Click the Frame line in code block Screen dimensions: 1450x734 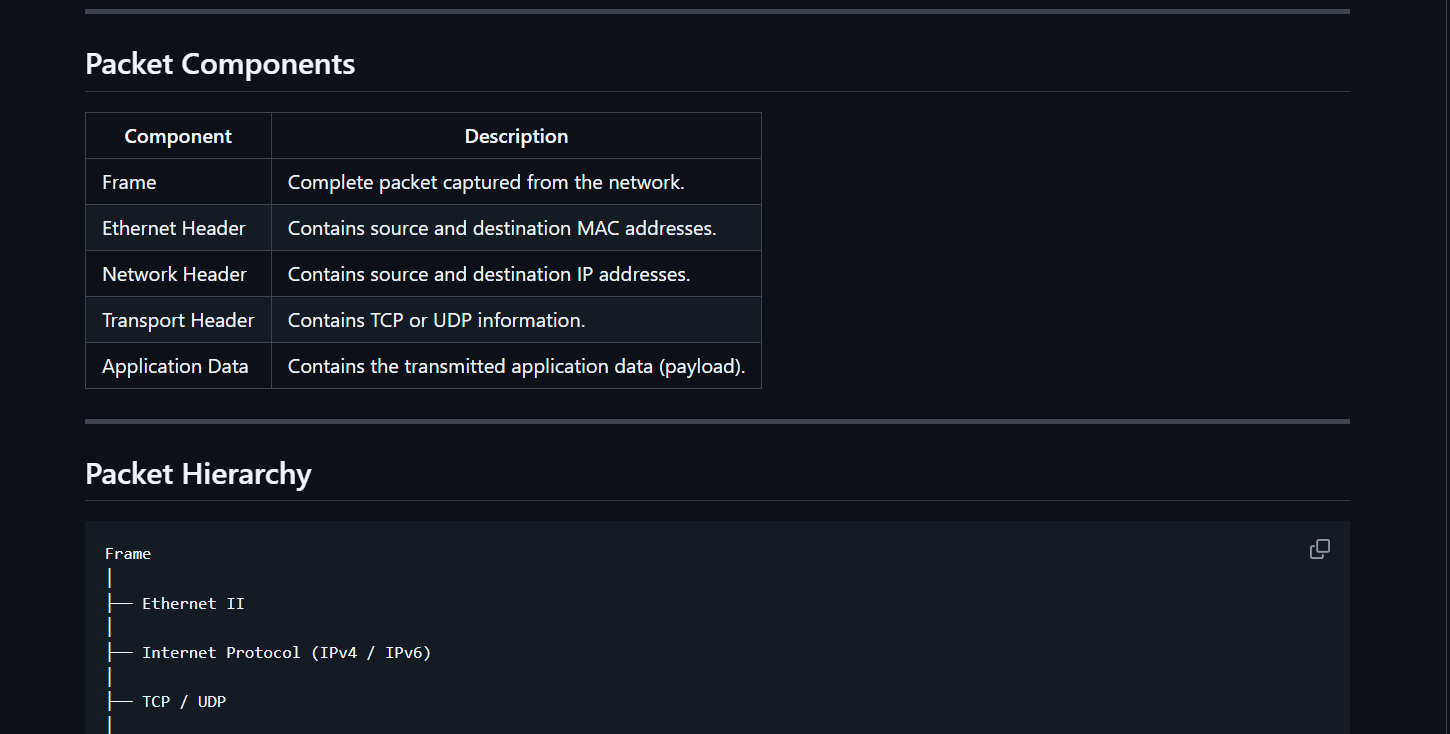(x=128, y=553)
